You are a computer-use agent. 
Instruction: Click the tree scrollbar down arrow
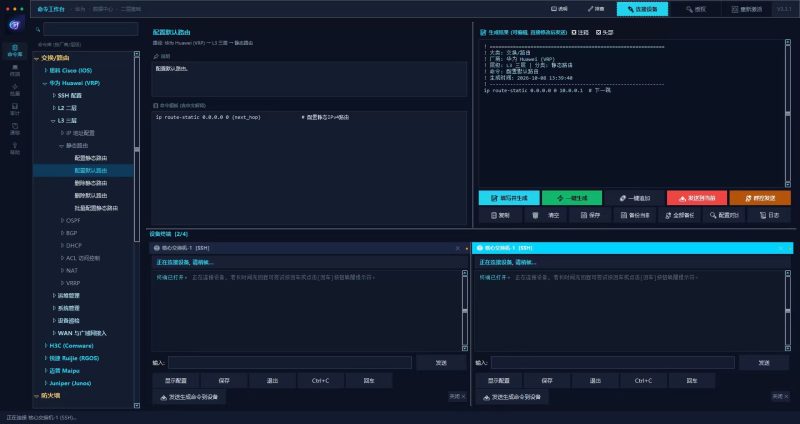click(x=137, y=406)
